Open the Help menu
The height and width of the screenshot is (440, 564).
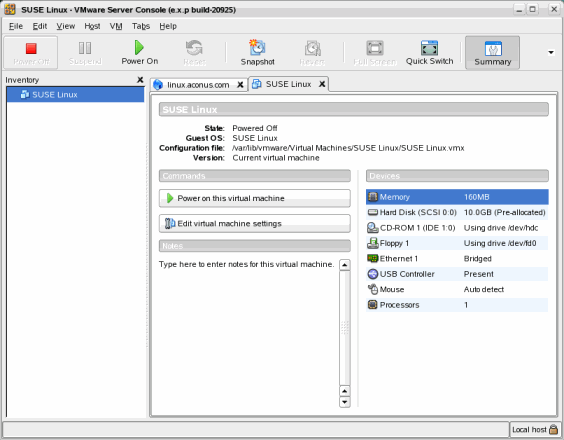point(168,26)
